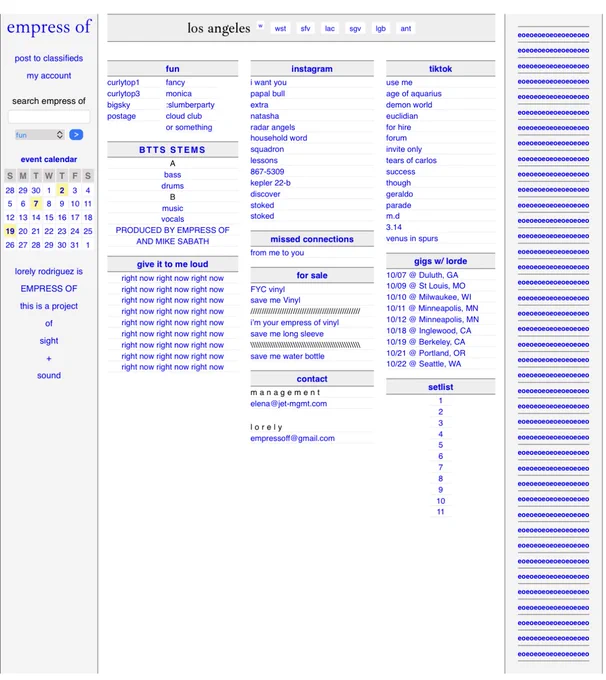The width and height of the screenshot is (606, 680).
Task: Open 'save me water bottle' listing
Action: [x=287, y=356]
